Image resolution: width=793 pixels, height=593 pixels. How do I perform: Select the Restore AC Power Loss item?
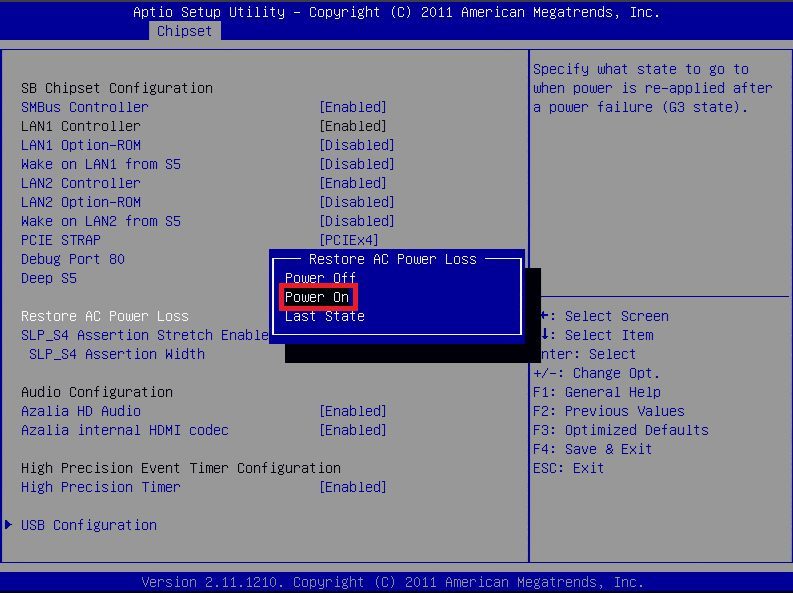(x=105, y=316)
